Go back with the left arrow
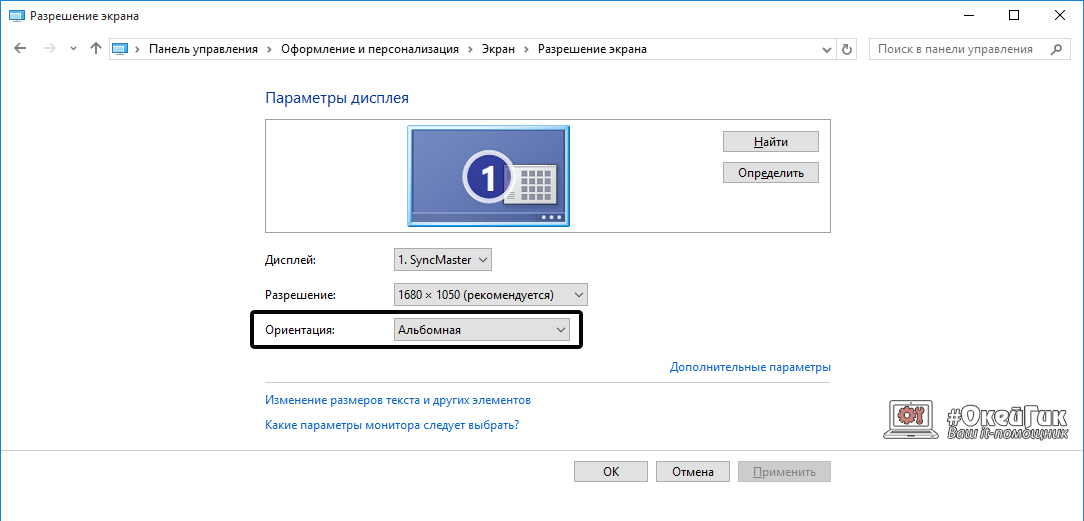1084x521 pixels. [20, 49]
